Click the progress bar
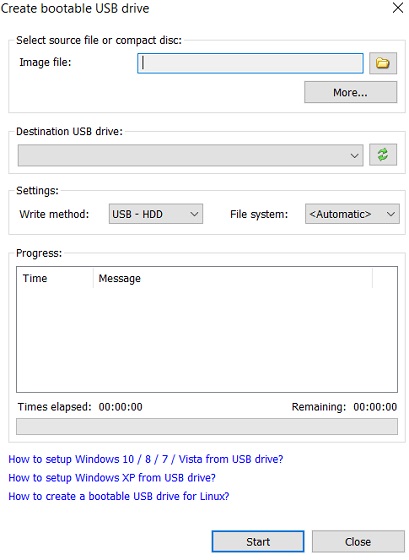 (207, 426)
